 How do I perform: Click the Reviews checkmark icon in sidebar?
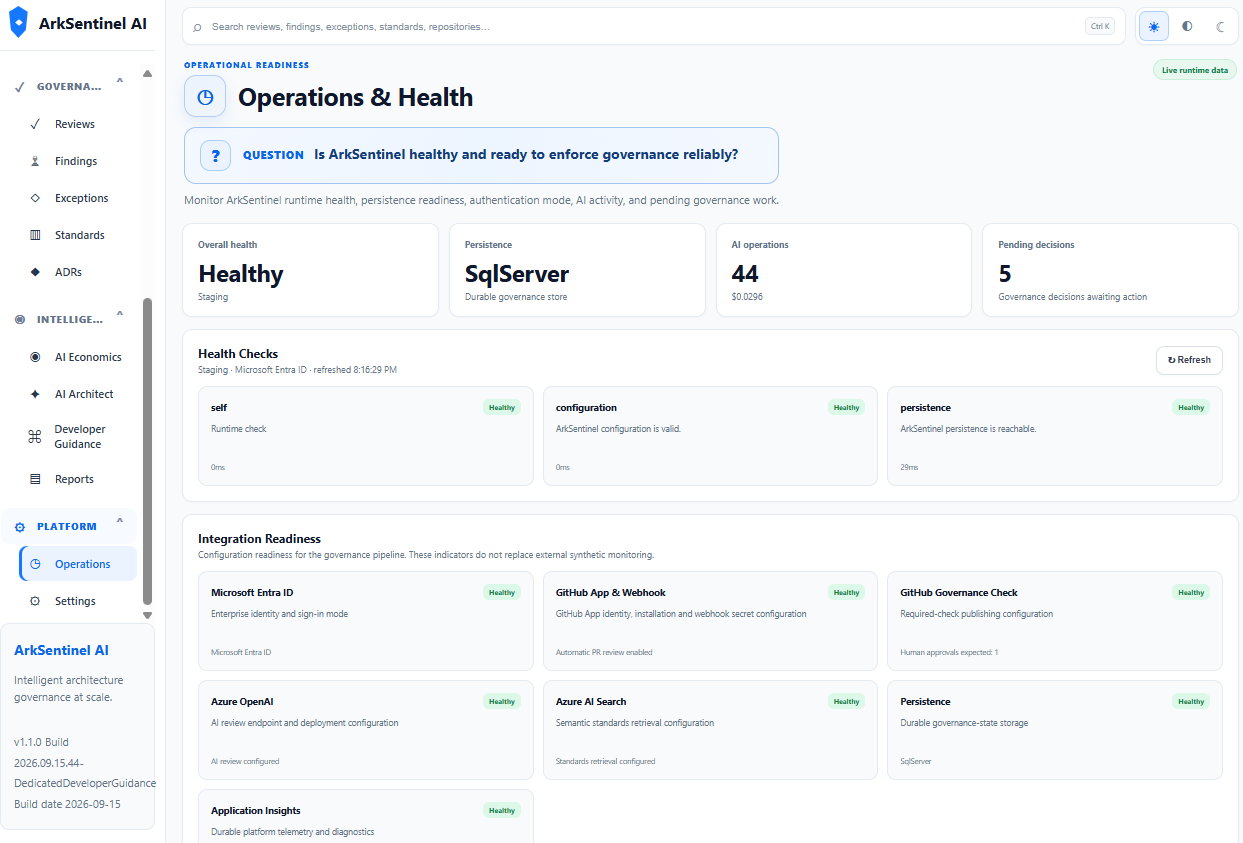point(35,124)
